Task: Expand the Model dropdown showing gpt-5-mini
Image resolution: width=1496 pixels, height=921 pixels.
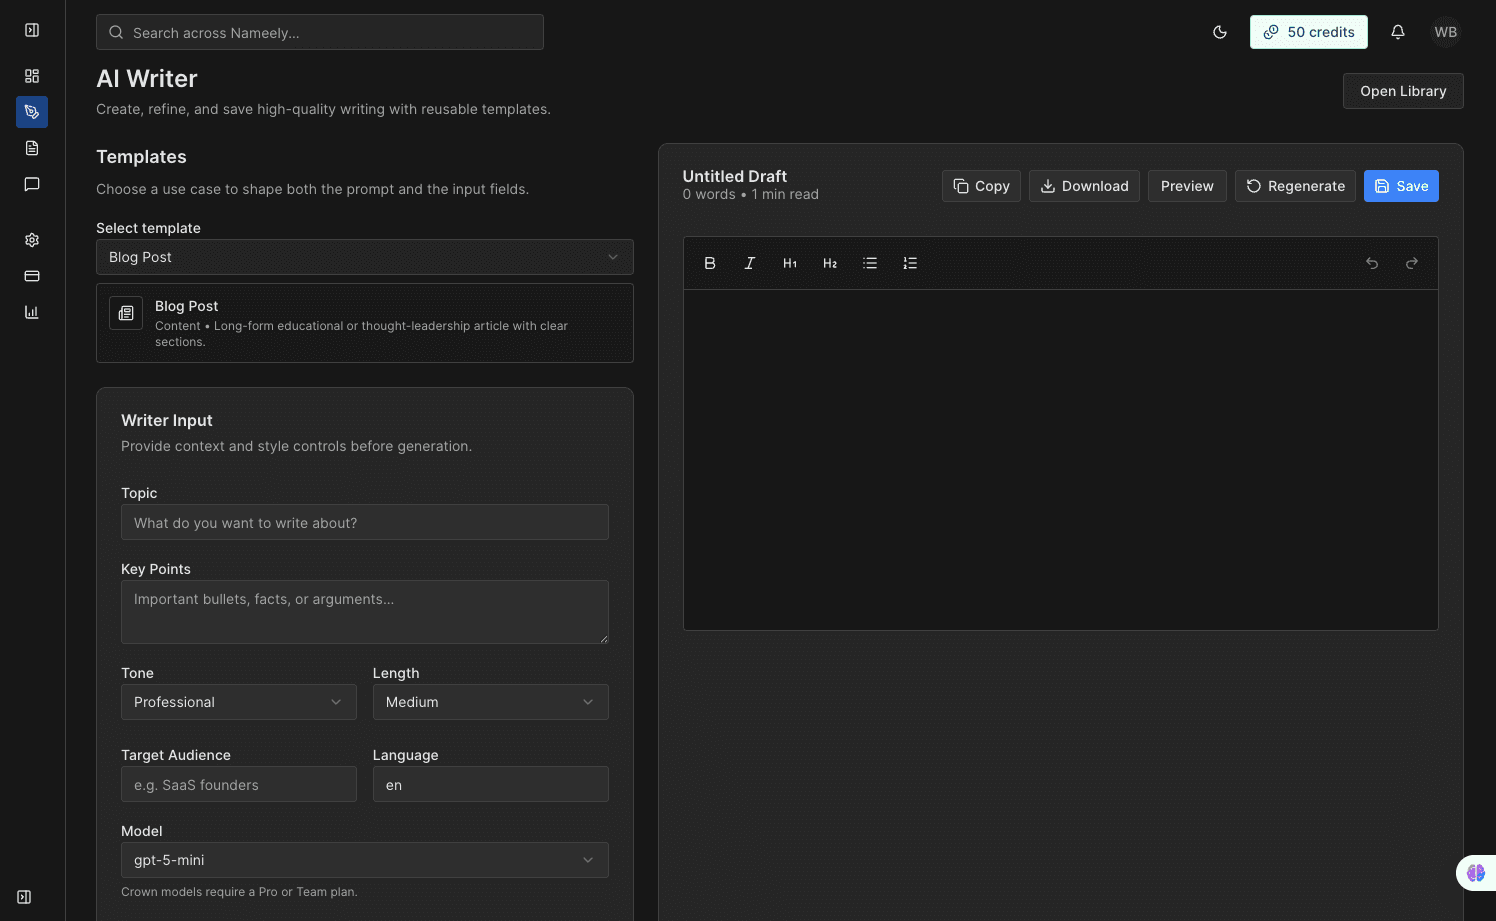Action: pyautogui.click(x=364, y=859)
